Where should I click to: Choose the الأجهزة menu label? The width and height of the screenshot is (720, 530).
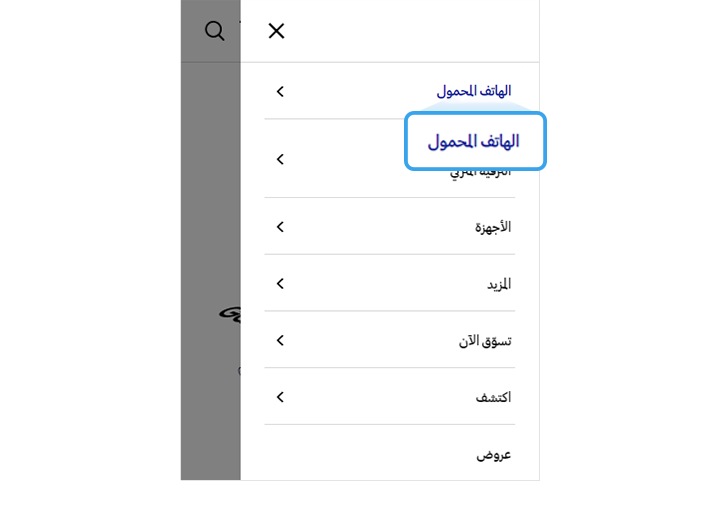[x=493, y=227]
